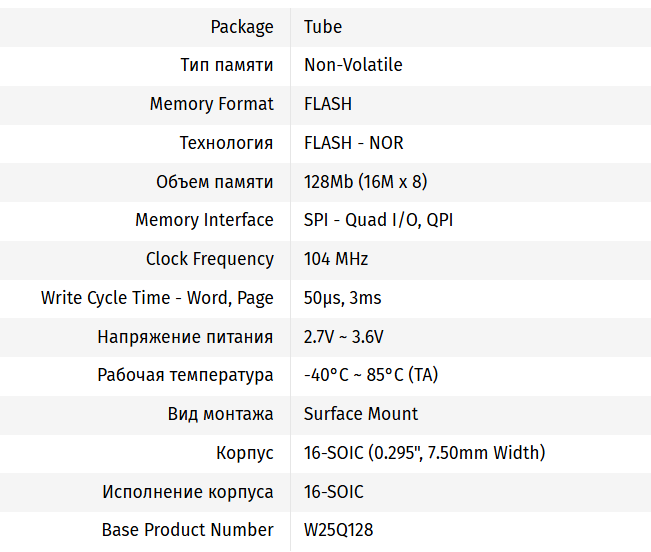Select the 'W25Q128' product number value
Viewport: 651px width, 552px height.
[x=338, y=530]
